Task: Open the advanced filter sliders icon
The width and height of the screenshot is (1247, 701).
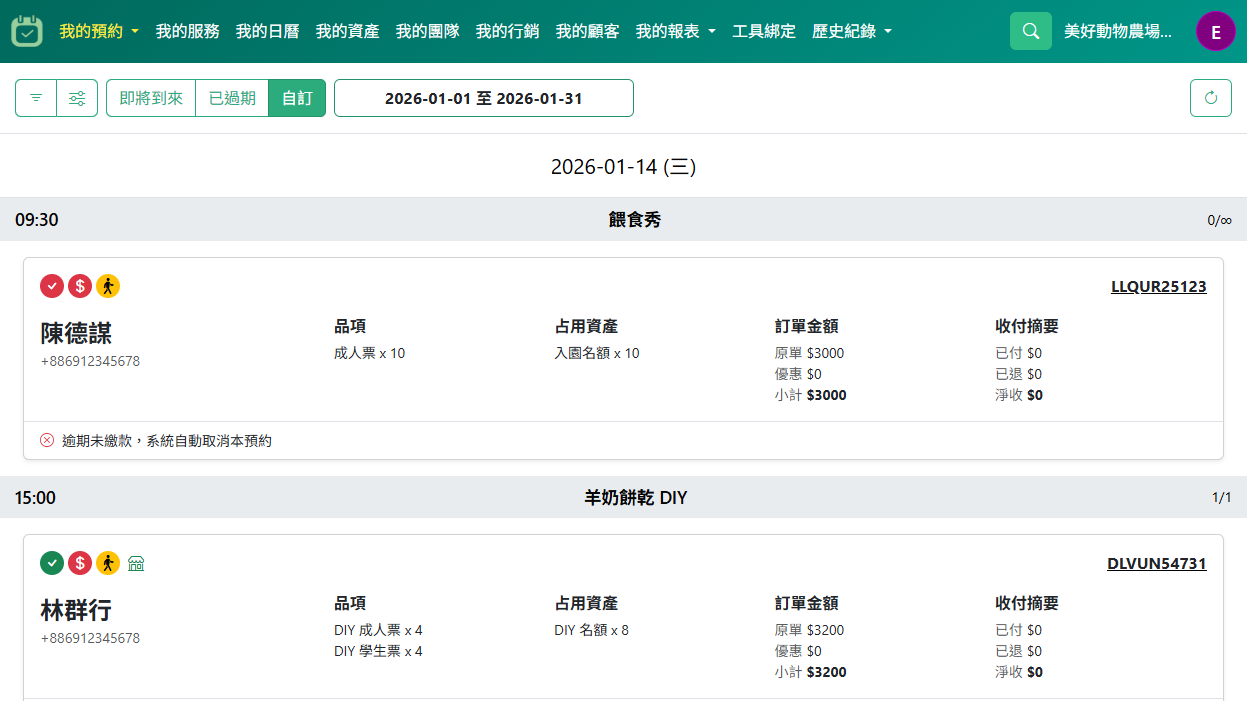Action: (x=77, y=97)
